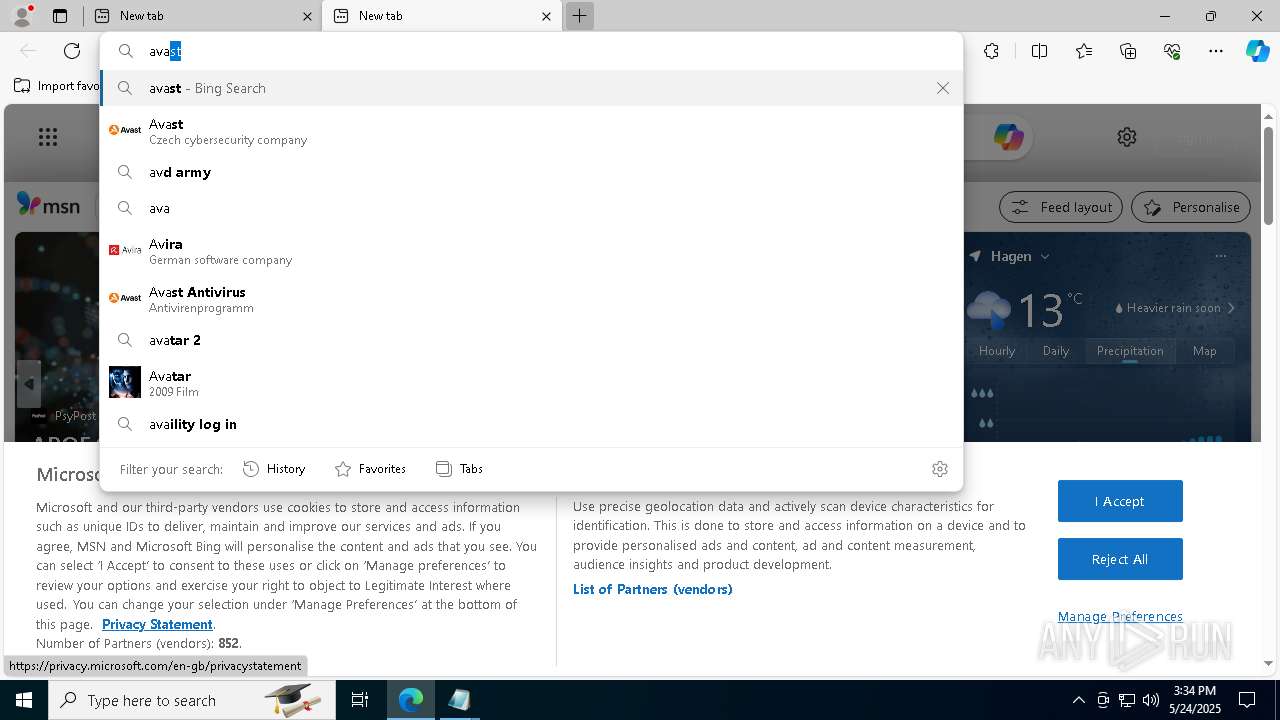Select the ava search suggestion
The image size is (1280, 720).
coord(531,208)
